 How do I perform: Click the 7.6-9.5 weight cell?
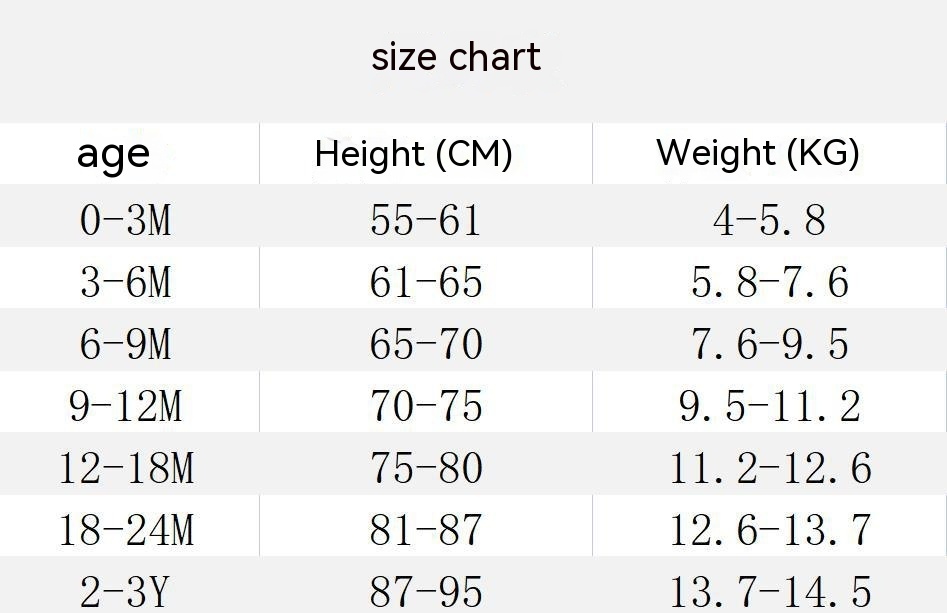click(x=770, y=344)
